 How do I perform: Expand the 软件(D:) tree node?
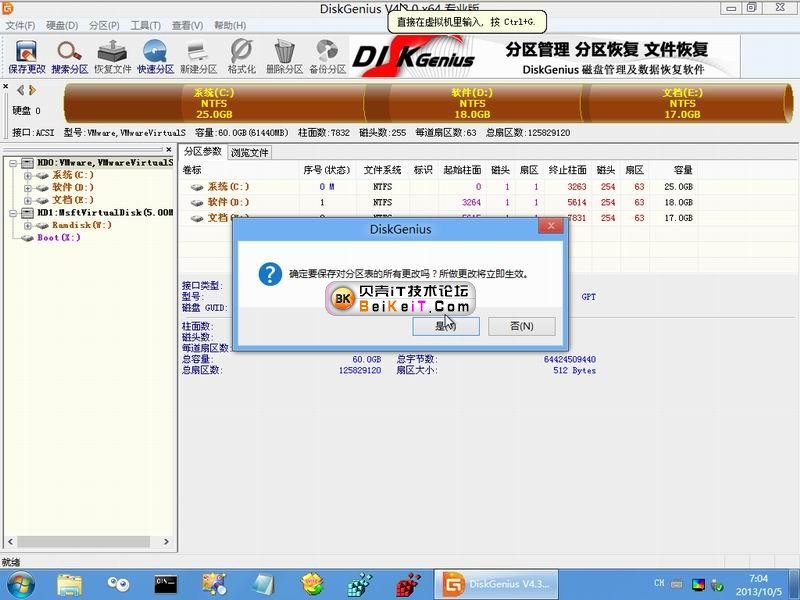click(28, 188)
